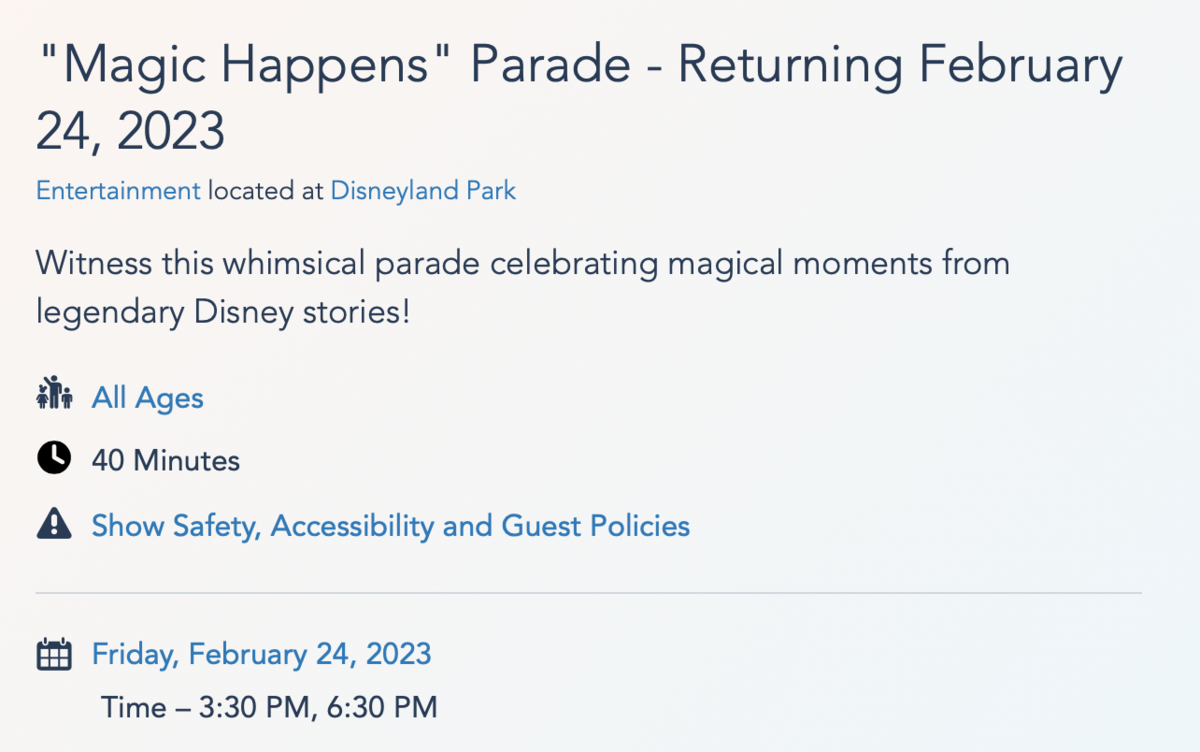Click the "Magic Happens" Parade heading
The width and height of the screenshot is (1200, 752).
(578, 98)
